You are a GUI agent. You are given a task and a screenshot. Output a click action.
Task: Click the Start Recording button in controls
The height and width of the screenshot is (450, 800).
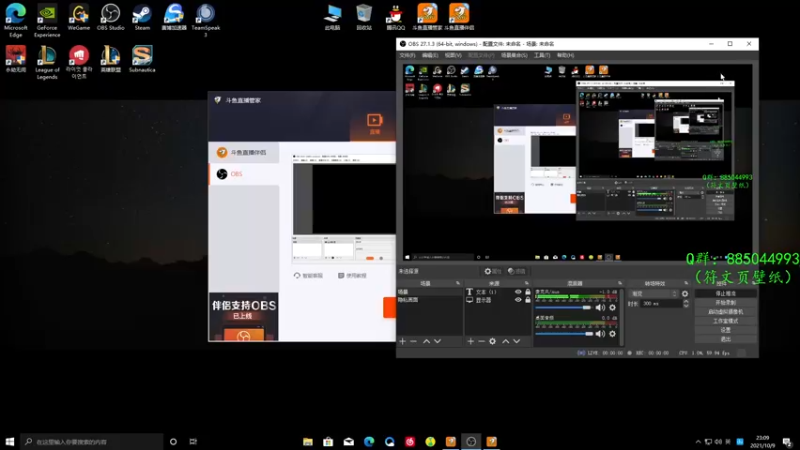pos(726,303)
